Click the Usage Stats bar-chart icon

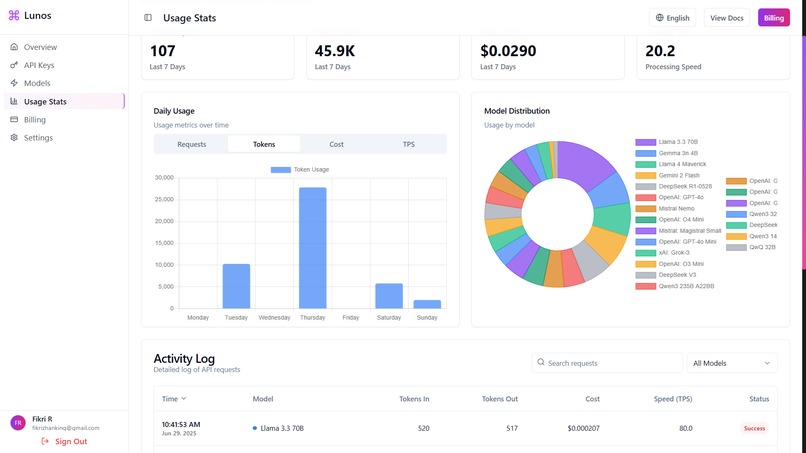pyautogui.click(x=14, y=101)
